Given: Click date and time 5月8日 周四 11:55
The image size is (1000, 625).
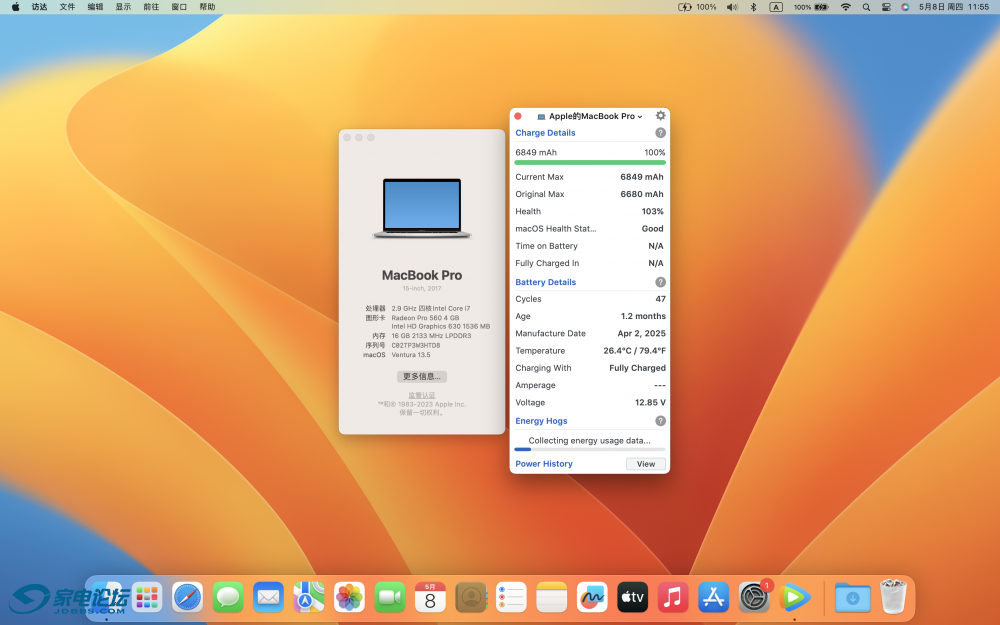Looking at the screenshot, I should point(953,7).
